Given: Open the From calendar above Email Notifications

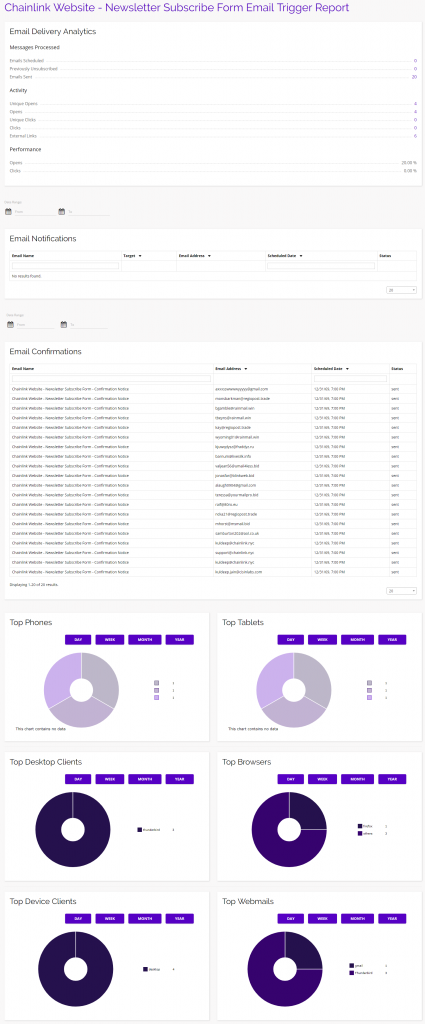Looking at the screenshot, I should click(8, 212).
